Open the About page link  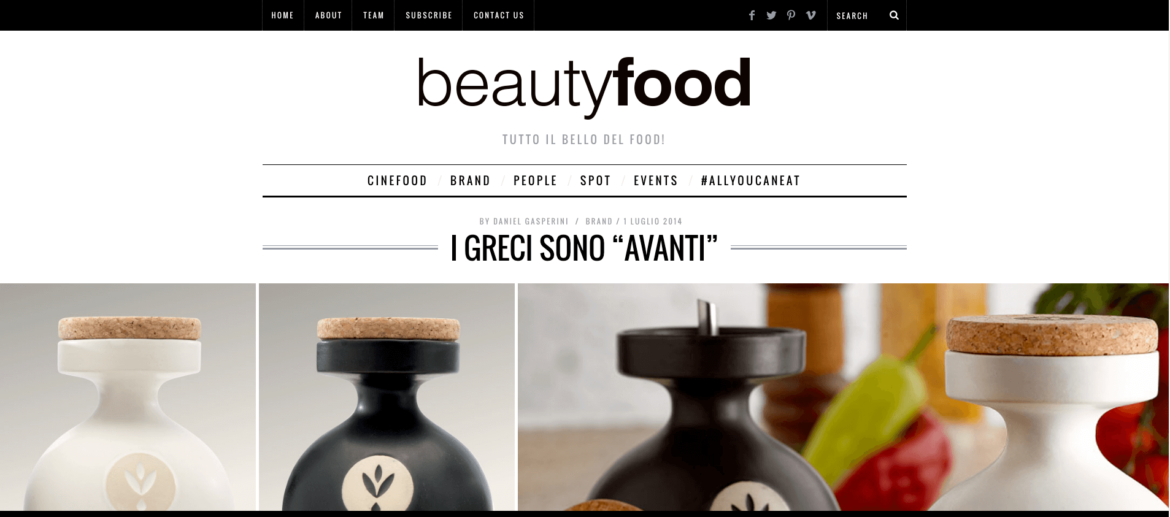328,15
